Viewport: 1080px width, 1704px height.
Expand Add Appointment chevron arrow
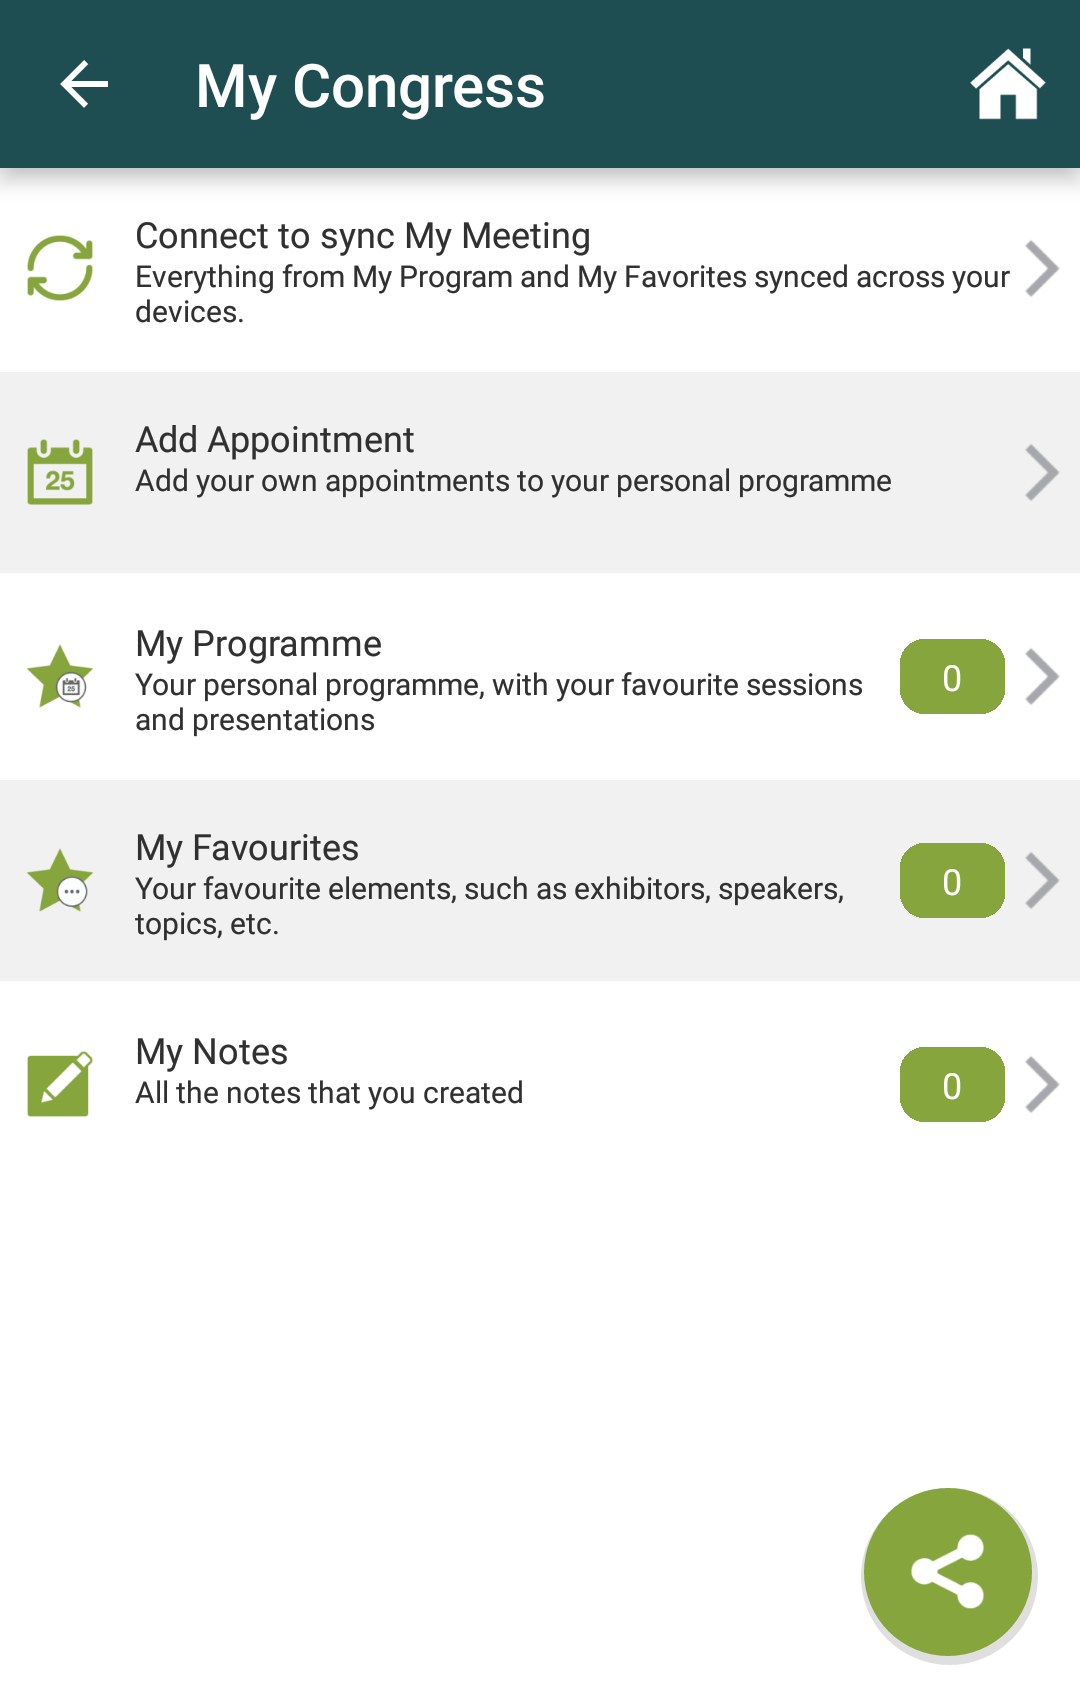coord(1042,473)
